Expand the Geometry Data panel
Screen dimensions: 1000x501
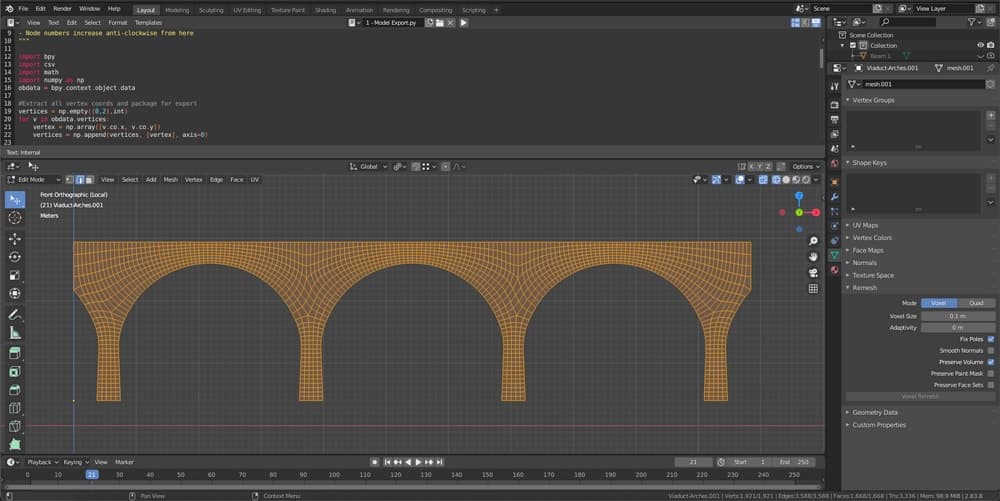[x=874, y=412]
